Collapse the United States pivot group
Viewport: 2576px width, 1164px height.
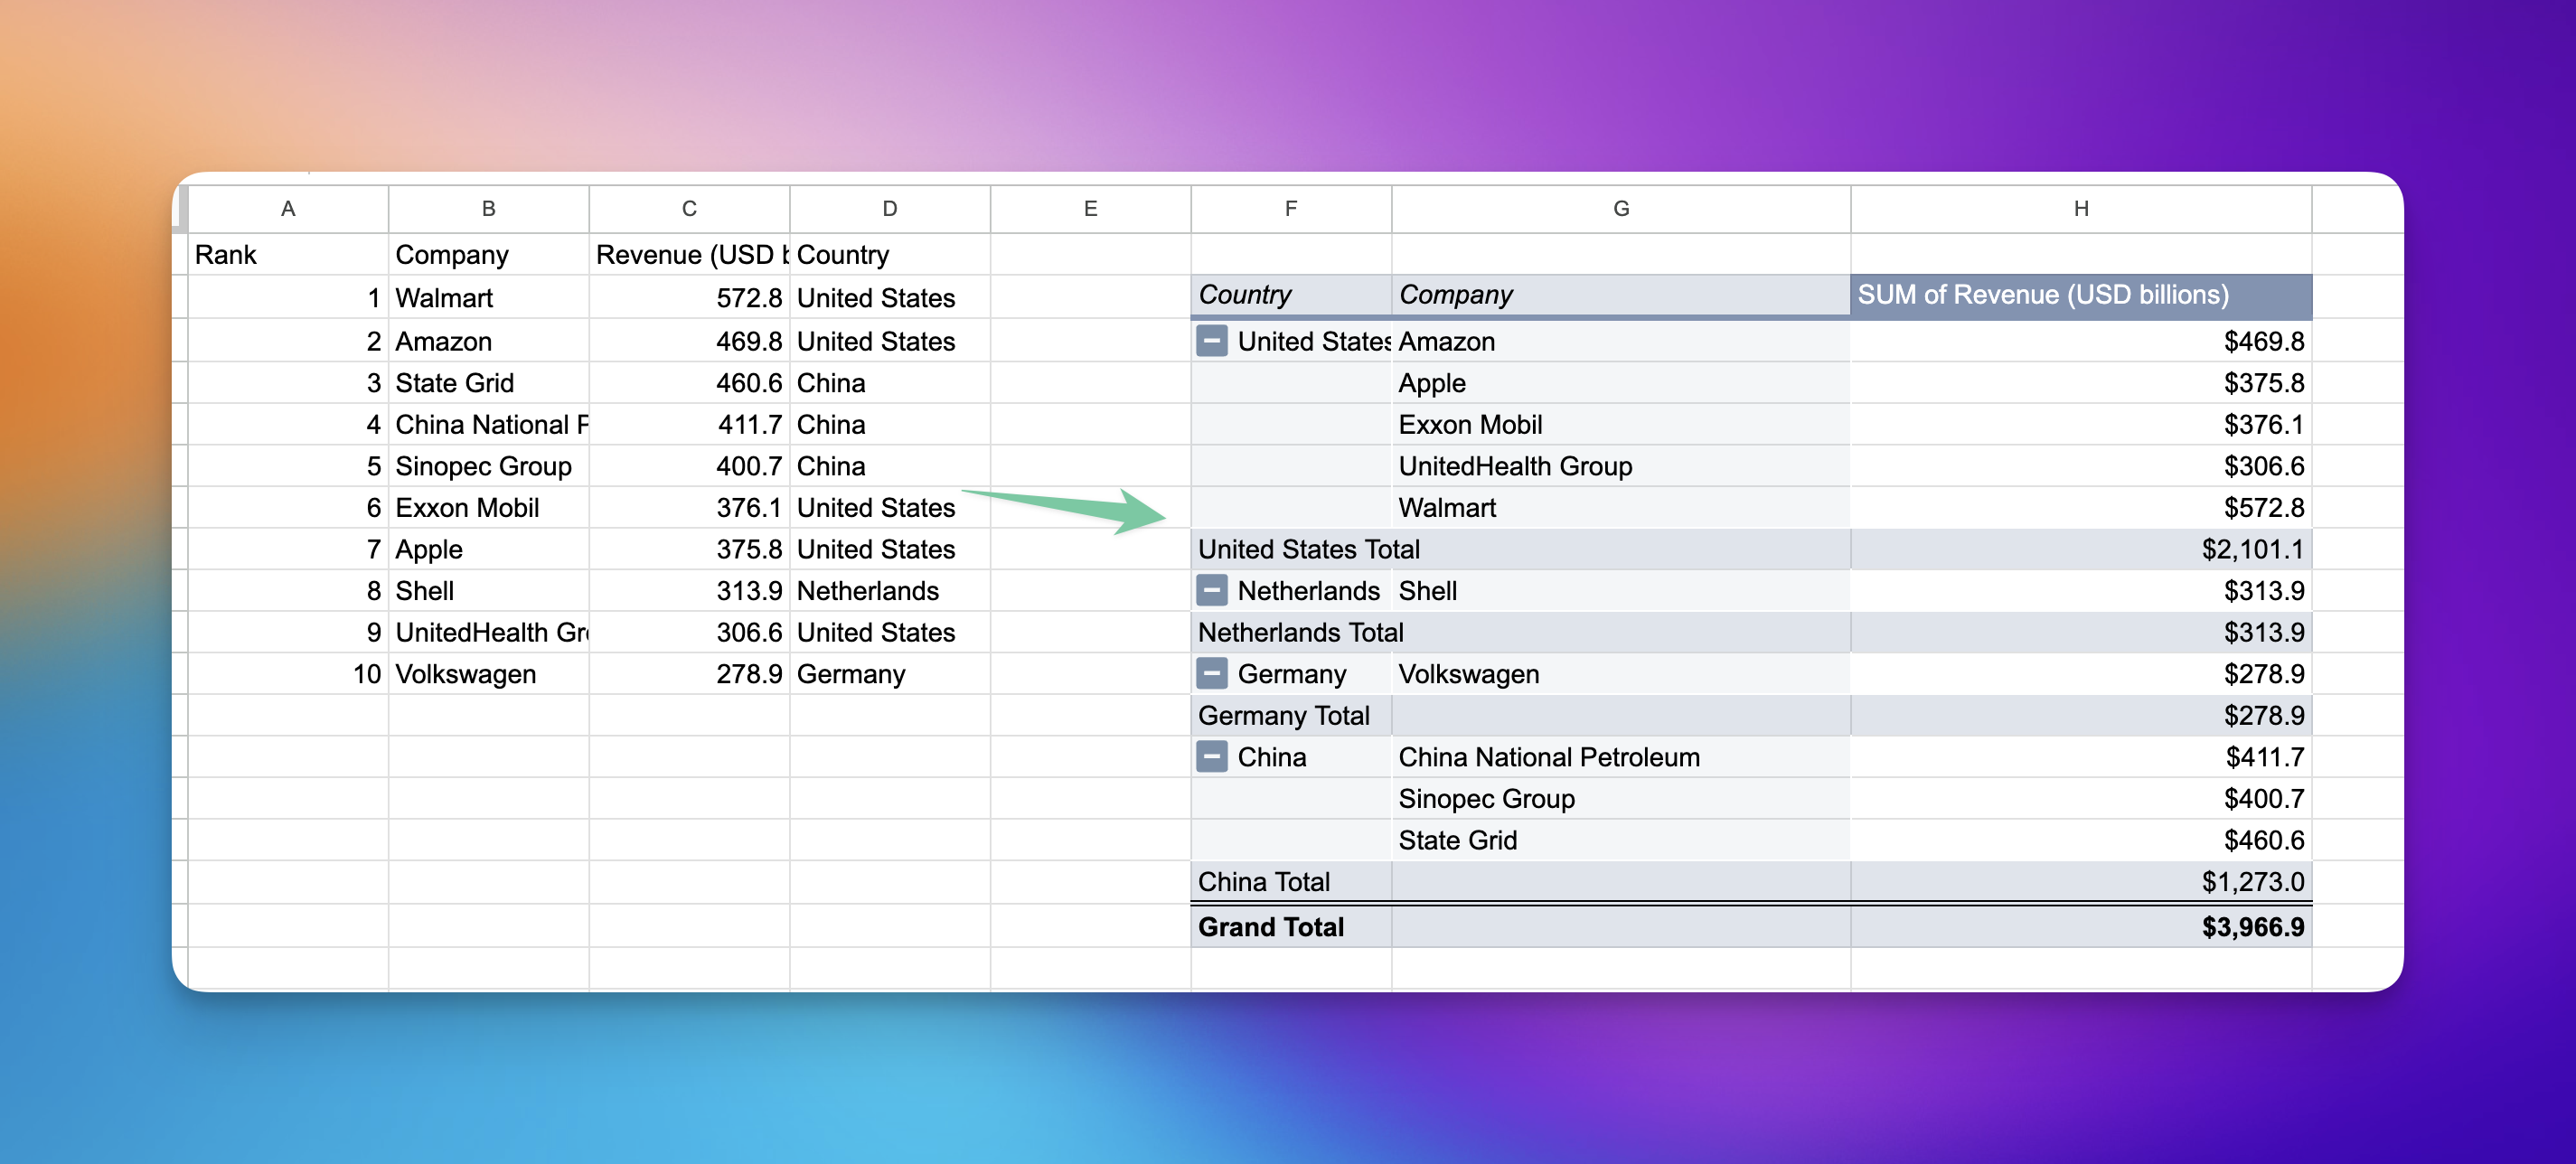[x=1211, y=341]
